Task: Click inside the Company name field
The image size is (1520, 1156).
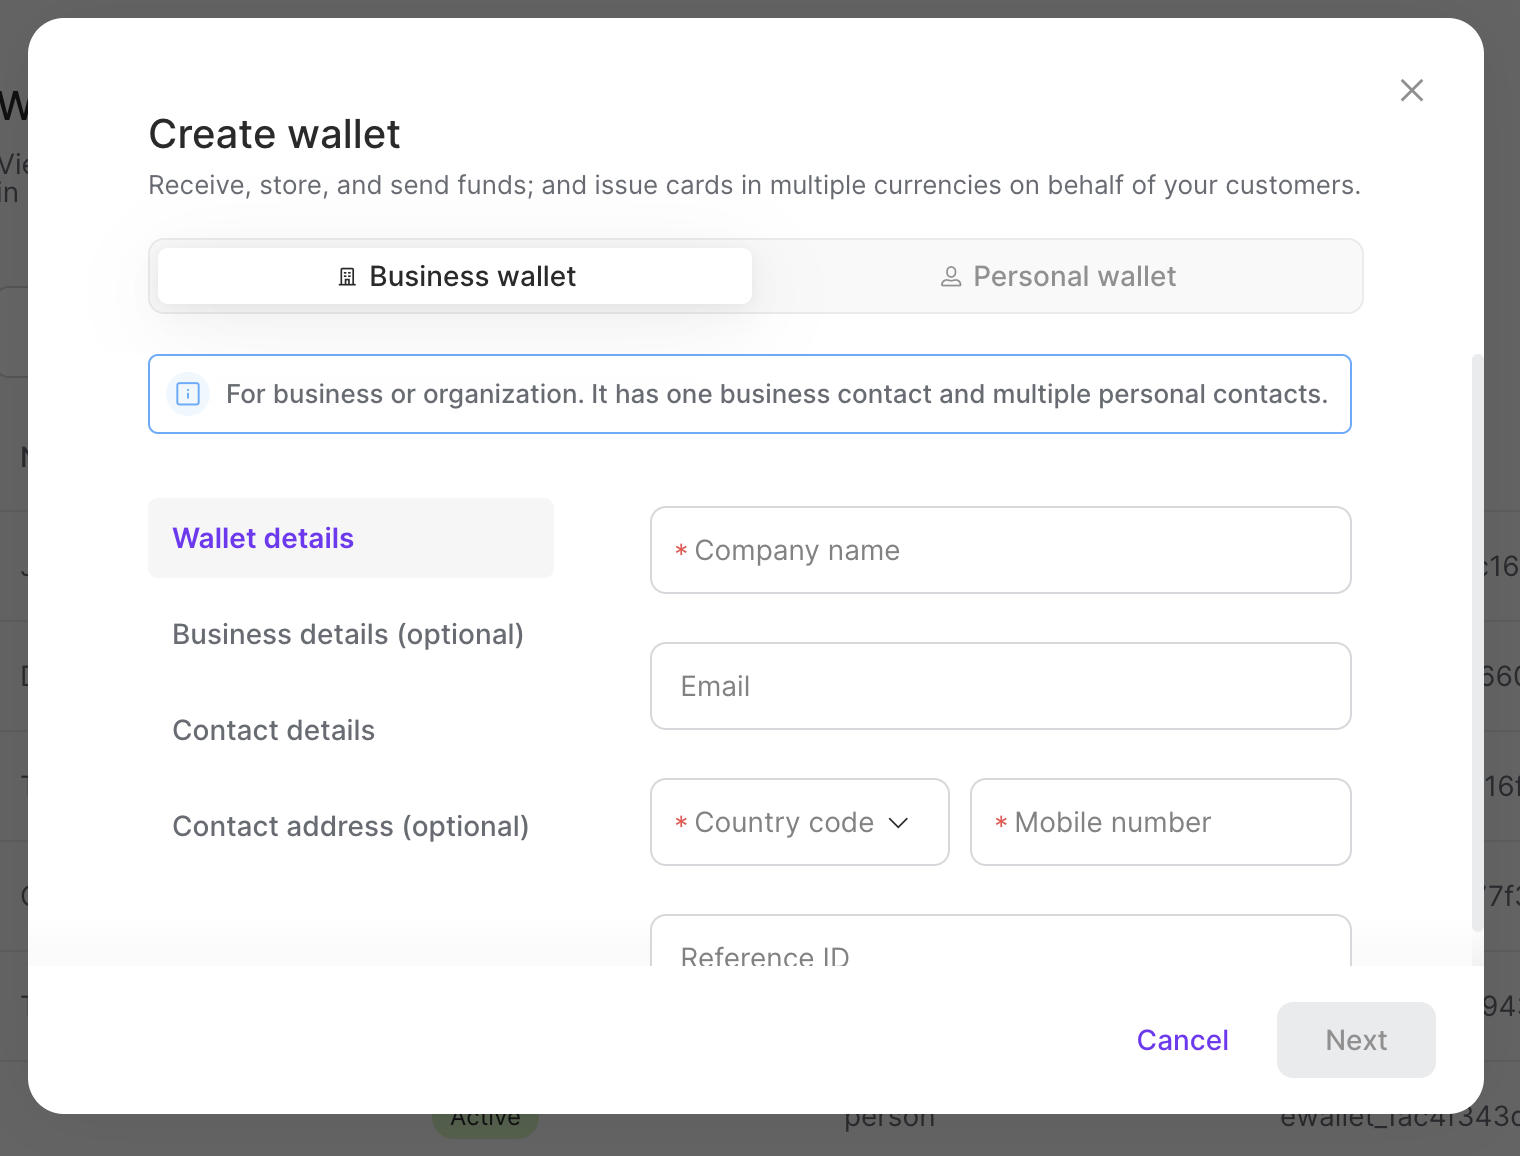Action: pyautogui.click(x=1000, y=550)
